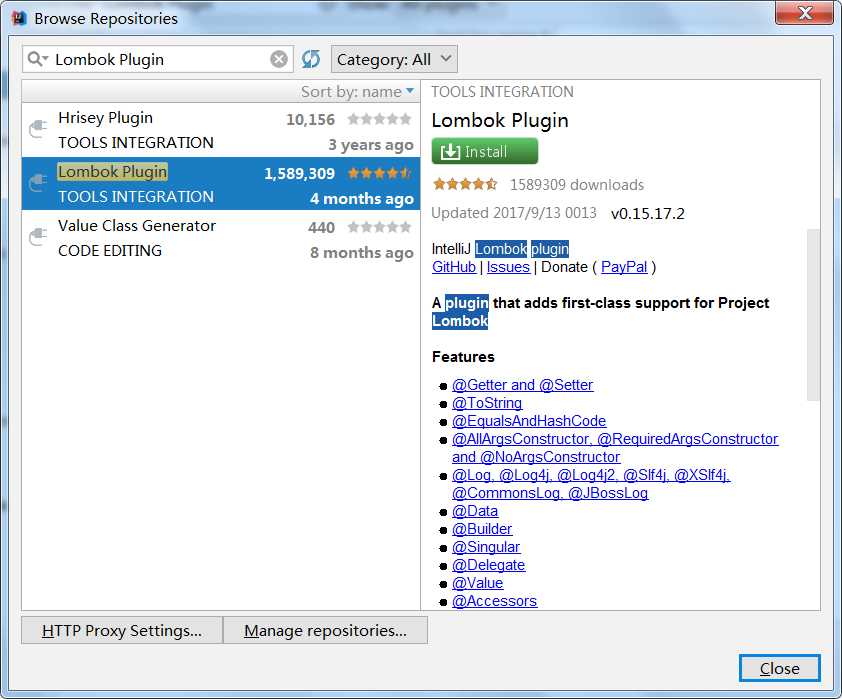The width and height of the screenshot is (842, 699).
Task: Install the Lombok Plugin
Action: tap(484, 151)
